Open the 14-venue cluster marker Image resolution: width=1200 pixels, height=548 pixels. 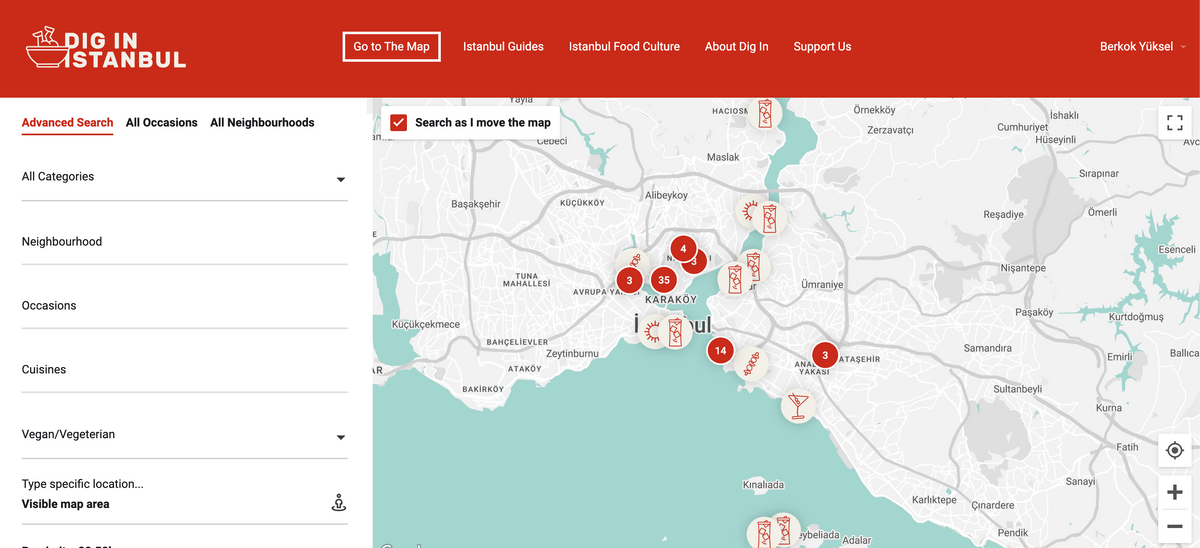720,351
